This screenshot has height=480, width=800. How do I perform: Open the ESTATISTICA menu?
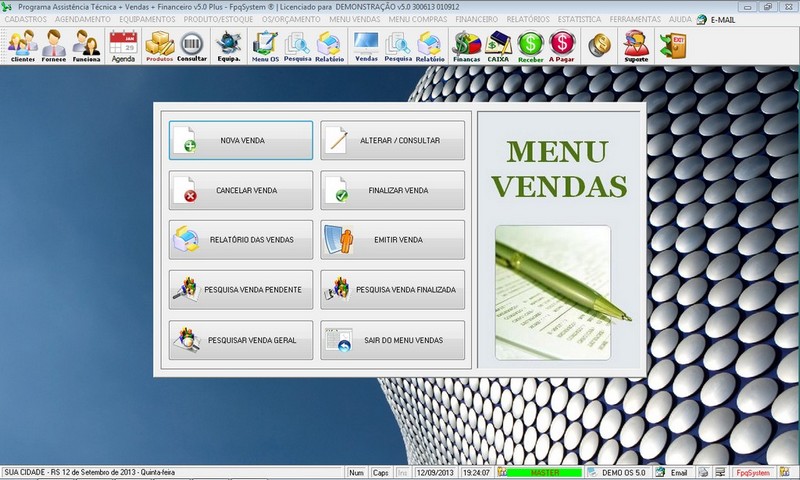(579, 19)
